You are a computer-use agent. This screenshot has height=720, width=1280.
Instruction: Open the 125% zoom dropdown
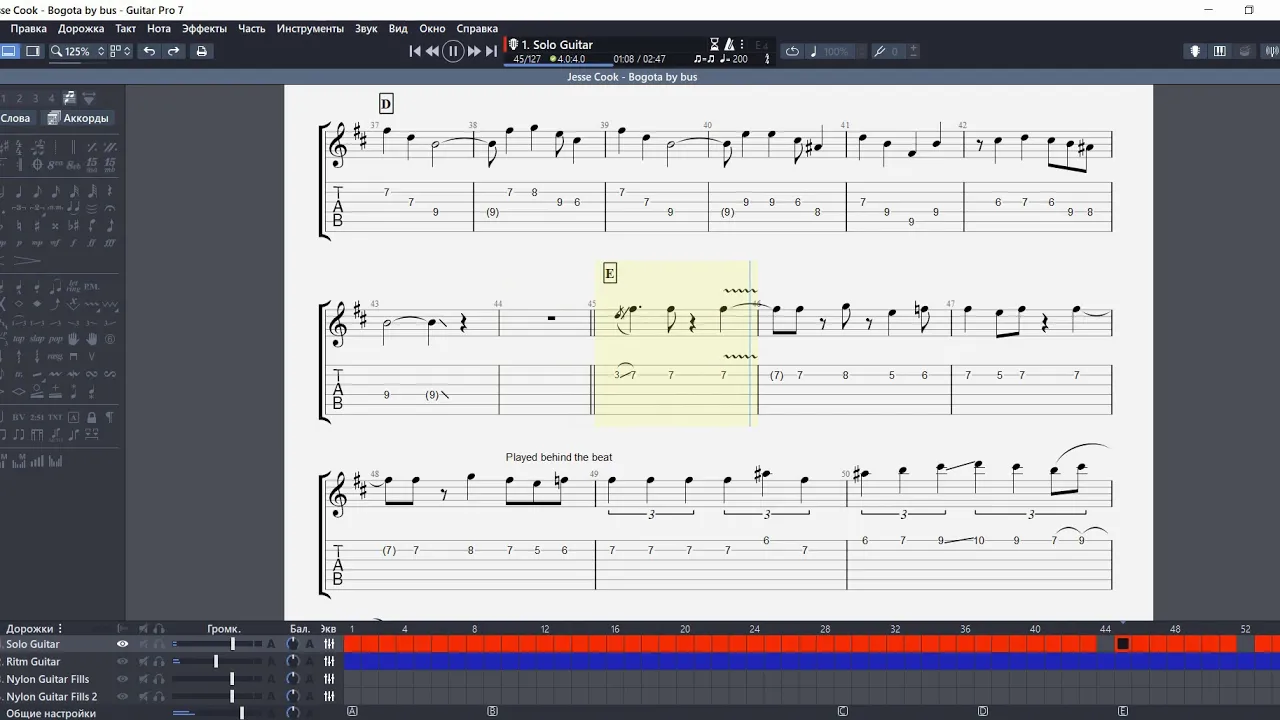78,51
